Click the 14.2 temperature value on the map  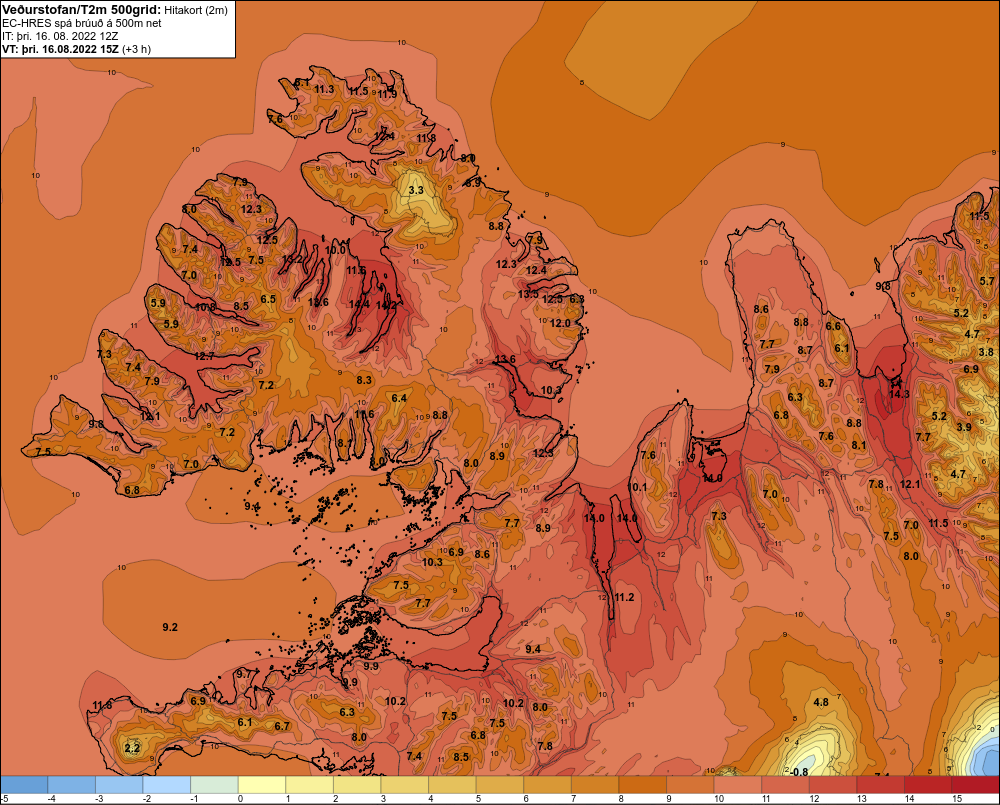click(x=386, y=305)
